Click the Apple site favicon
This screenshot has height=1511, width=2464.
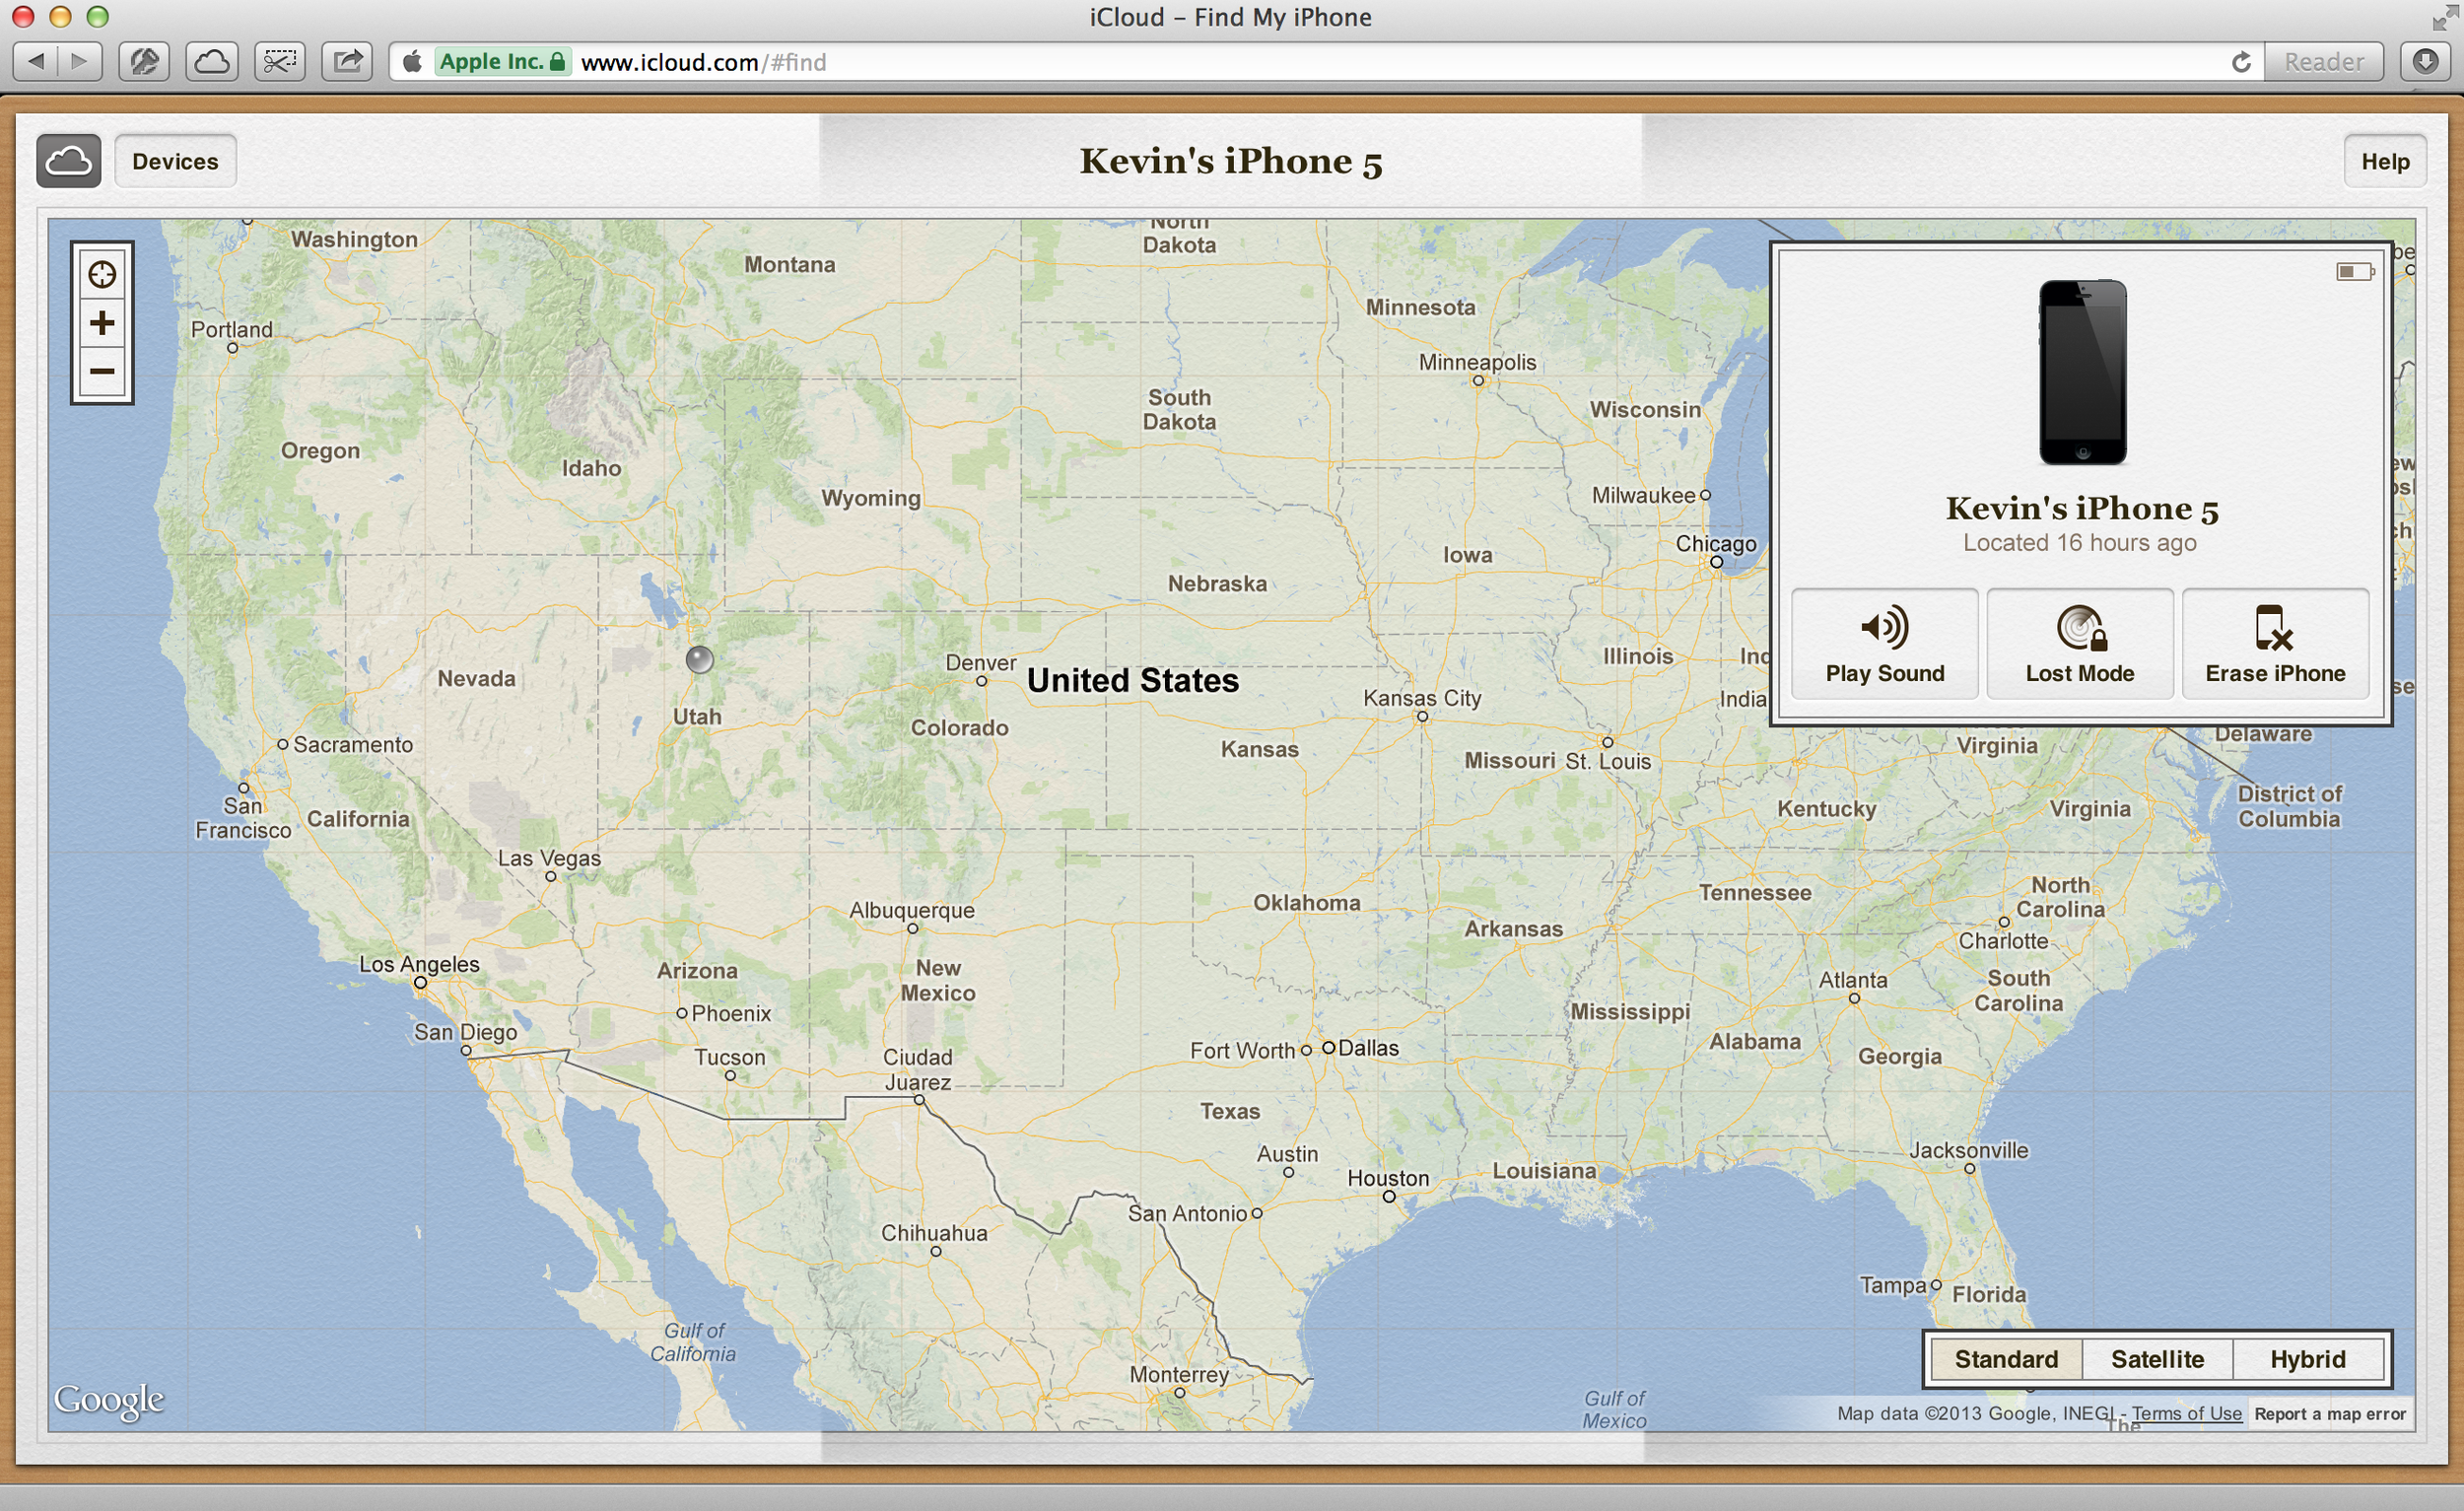point(412,62)
